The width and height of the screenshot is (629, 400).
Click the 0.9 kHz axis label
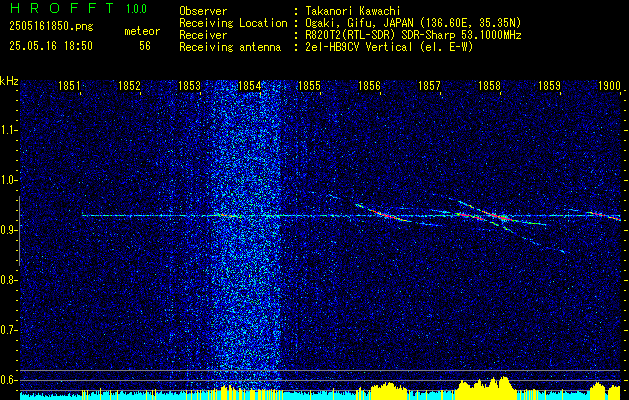click(x=8, y=230)
